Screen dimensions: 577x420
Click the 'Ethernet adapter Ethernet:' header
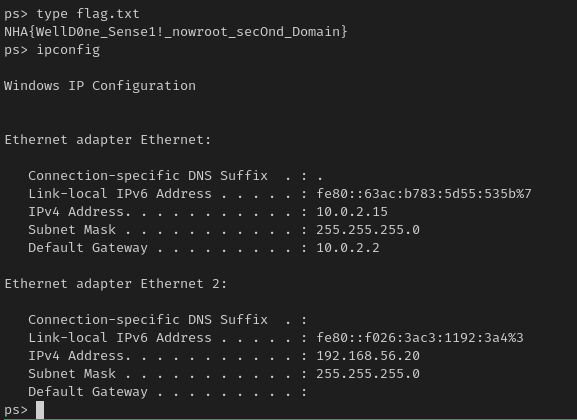tap(108, 140)
